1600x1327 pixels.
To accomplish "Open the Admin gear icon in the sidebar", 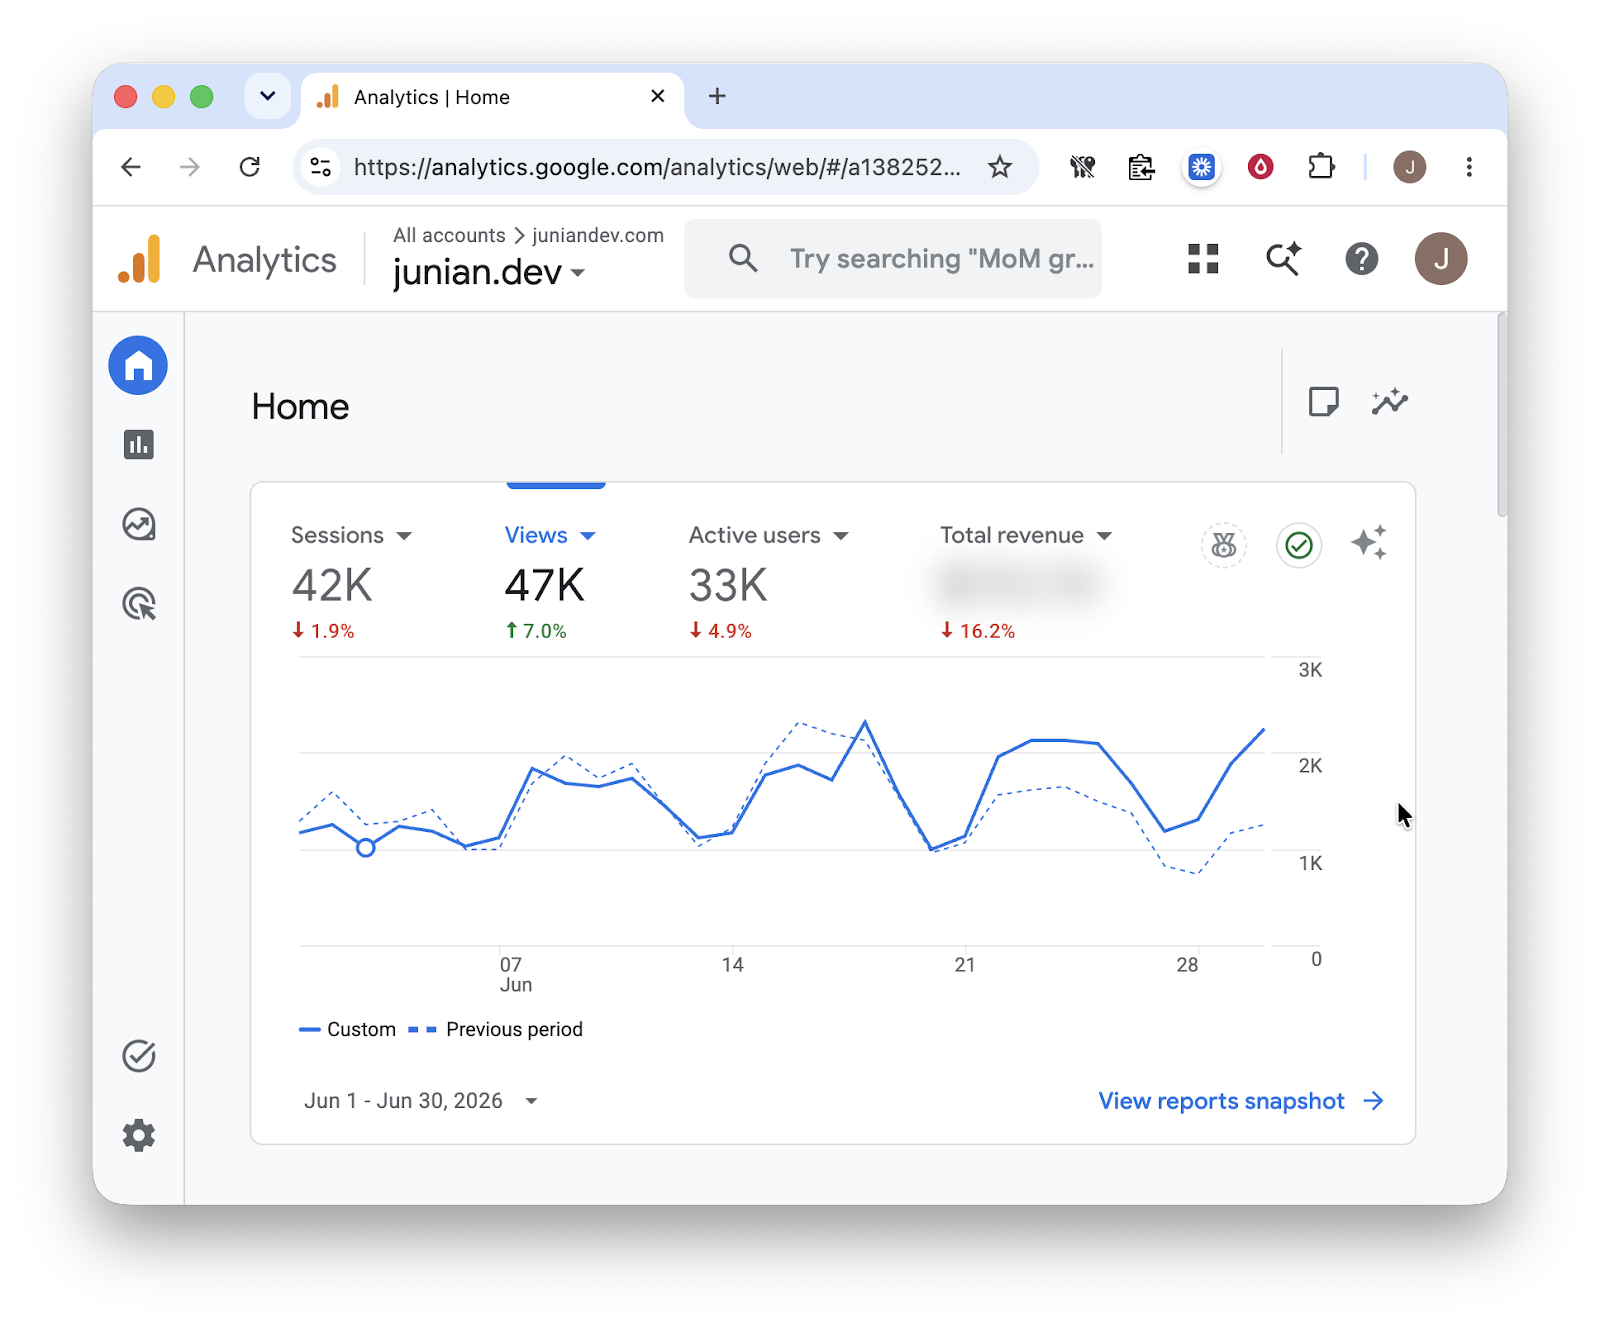I will 139,1135.
